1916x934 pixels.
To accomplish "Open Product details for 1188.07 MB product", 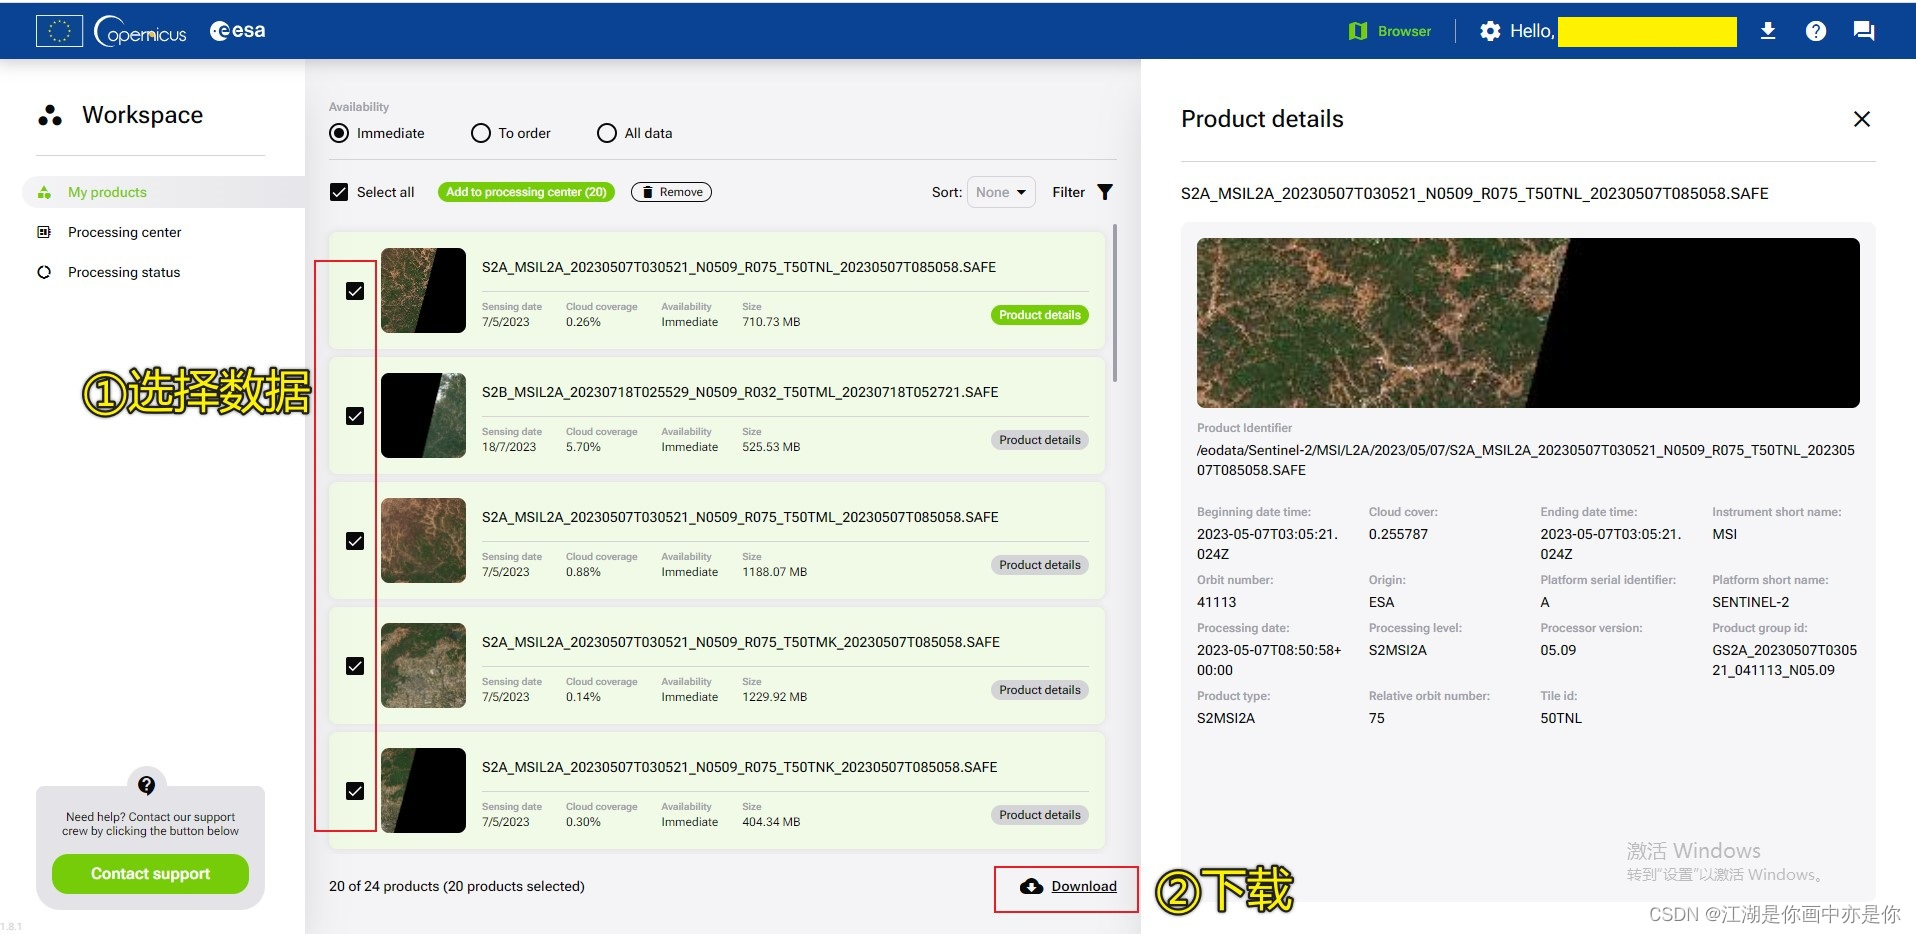I will pos(1040,565).
